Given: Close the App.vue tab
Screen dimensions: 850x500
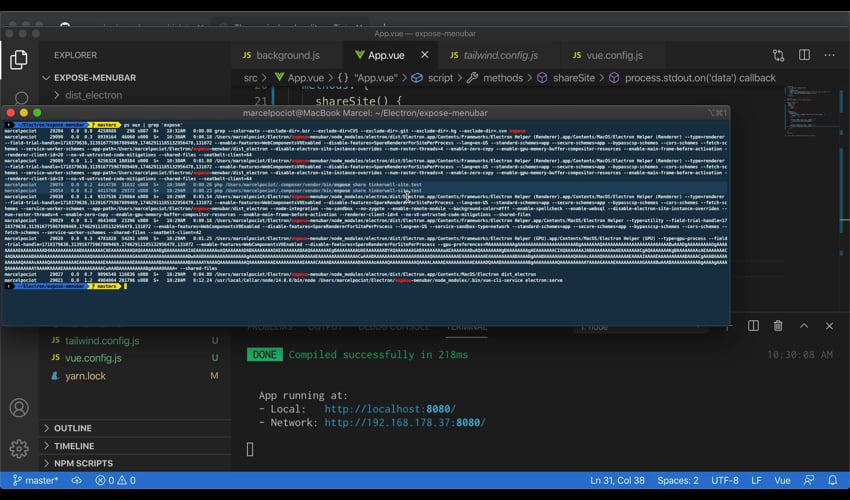Looking at the screenshot, I should click(x=424, y=55).
